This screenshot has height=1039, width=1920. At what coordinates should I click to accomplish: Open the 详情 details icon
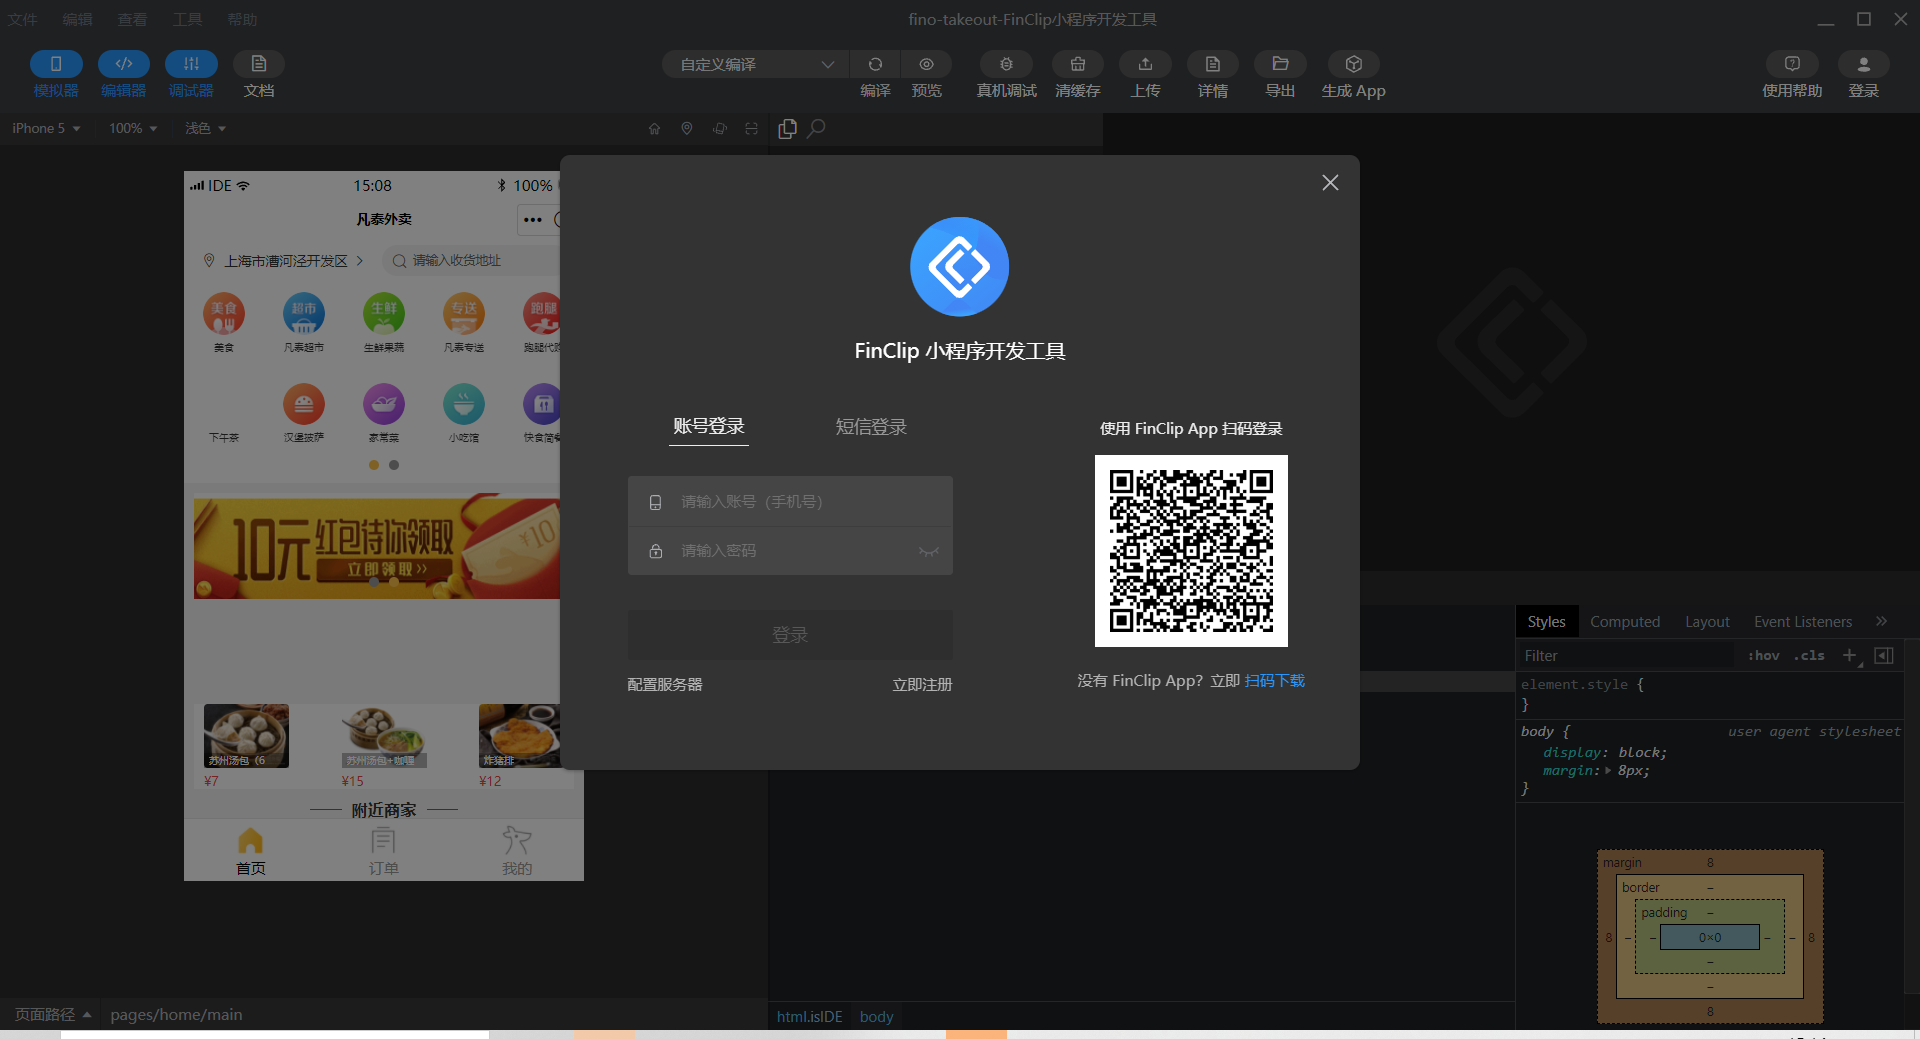click(x=1213, y=64)
